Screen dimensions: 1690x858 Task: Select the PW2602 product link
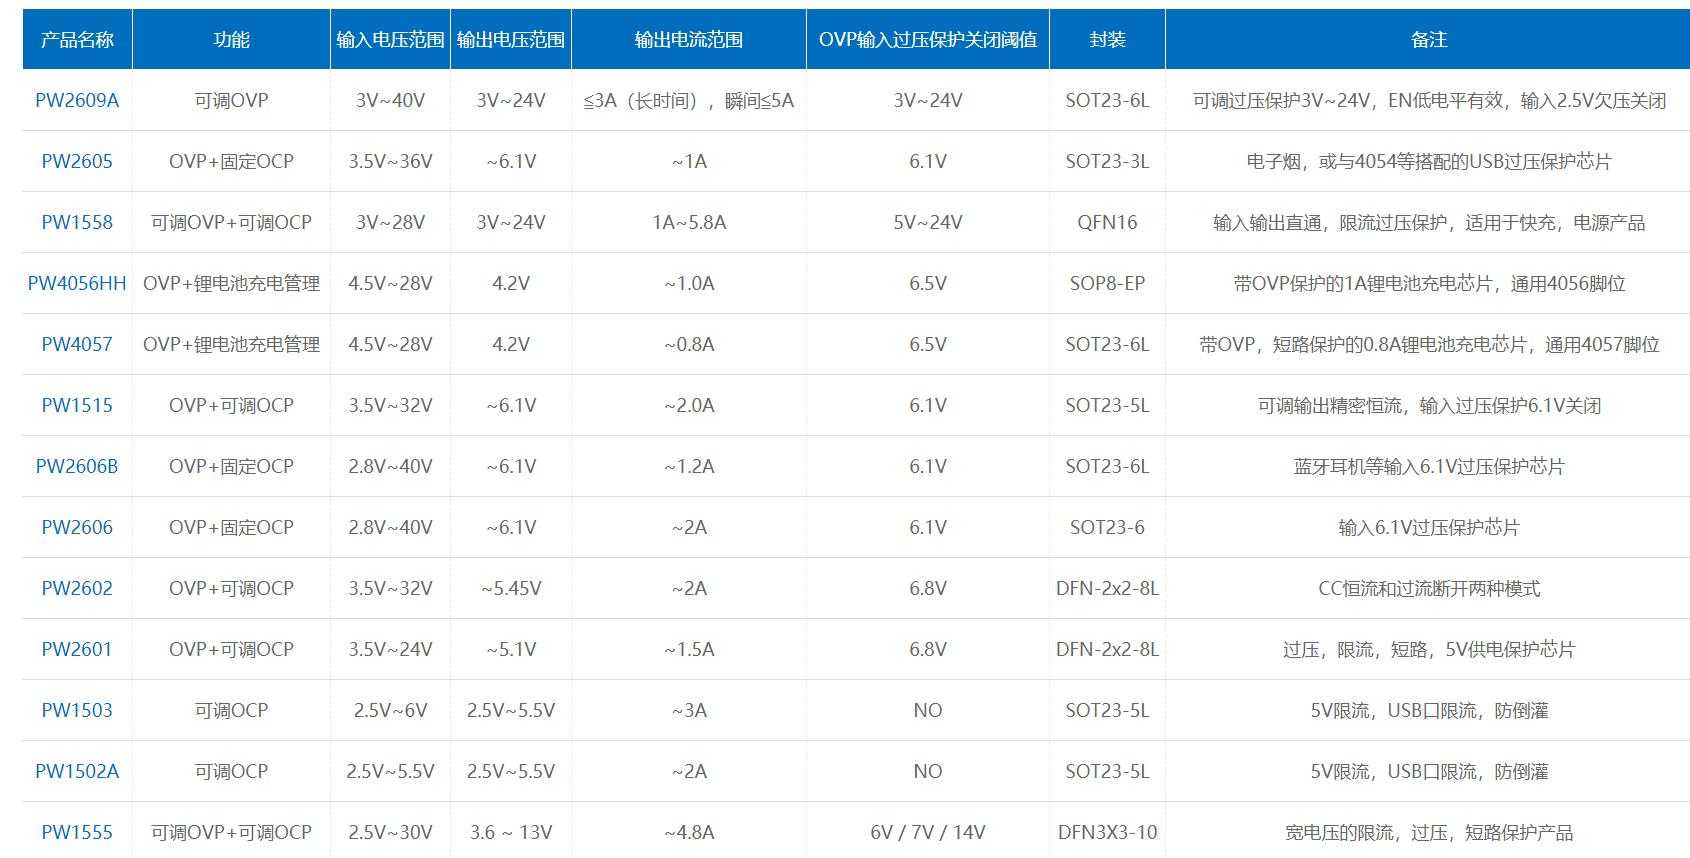[77, 588]
